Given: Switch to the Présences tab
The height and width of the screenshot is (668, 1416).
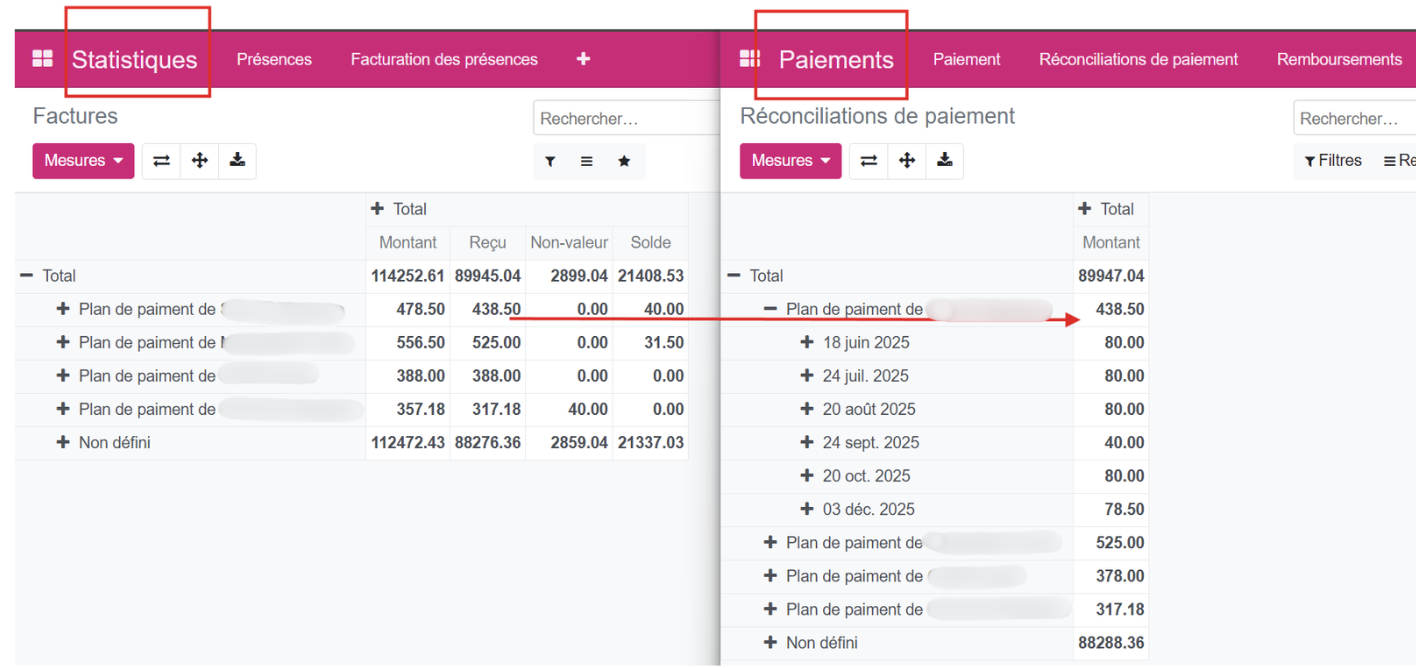Looking at the screenshot, I should (274, 59).
